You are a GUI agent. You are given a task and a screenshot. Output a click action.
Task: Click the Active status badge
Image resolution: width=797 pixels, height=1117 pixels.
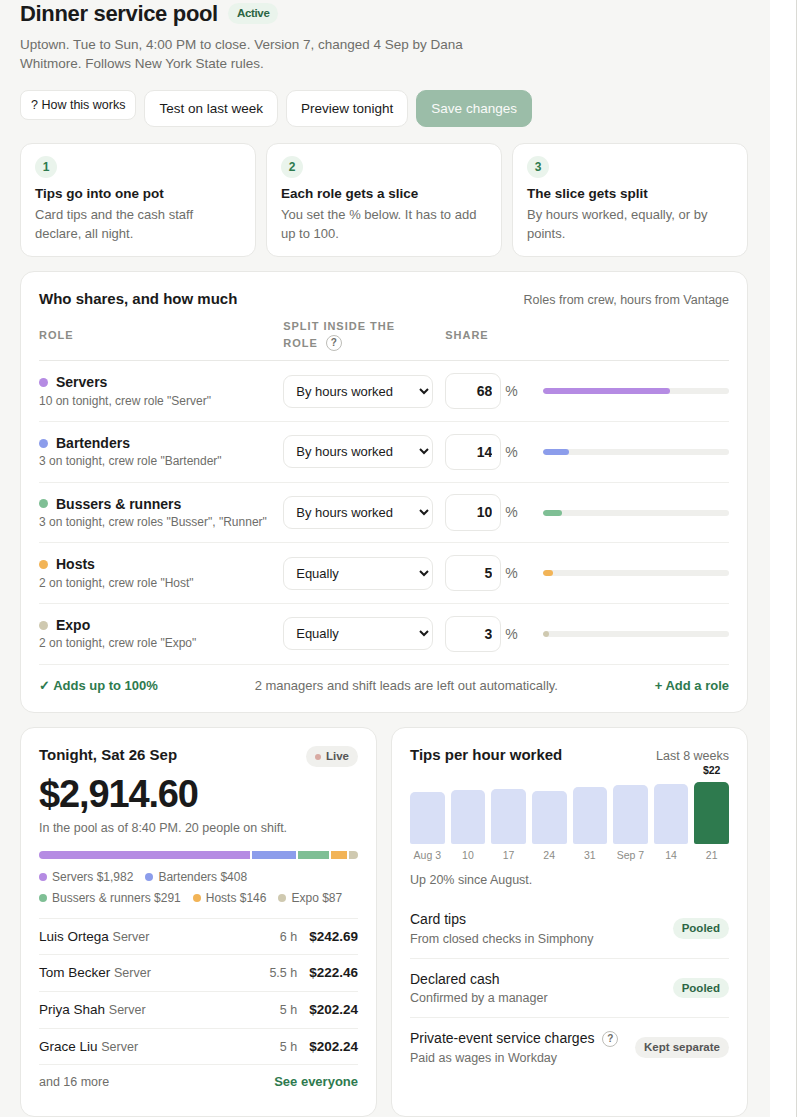click(x=253, y=14)
